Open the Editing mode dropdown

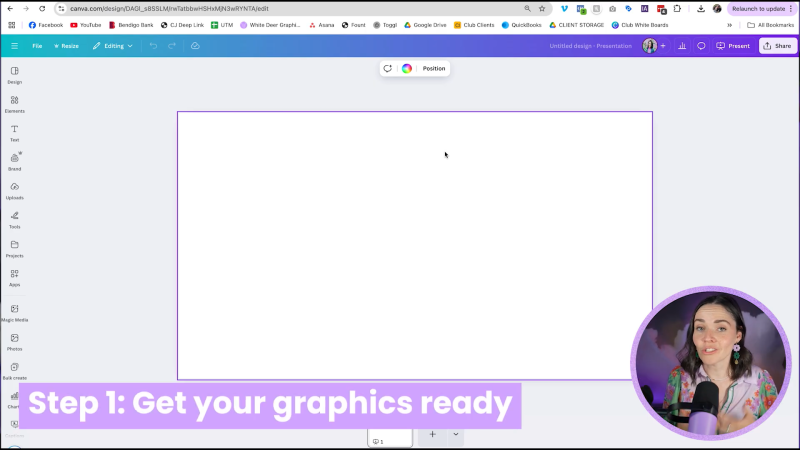112,46
